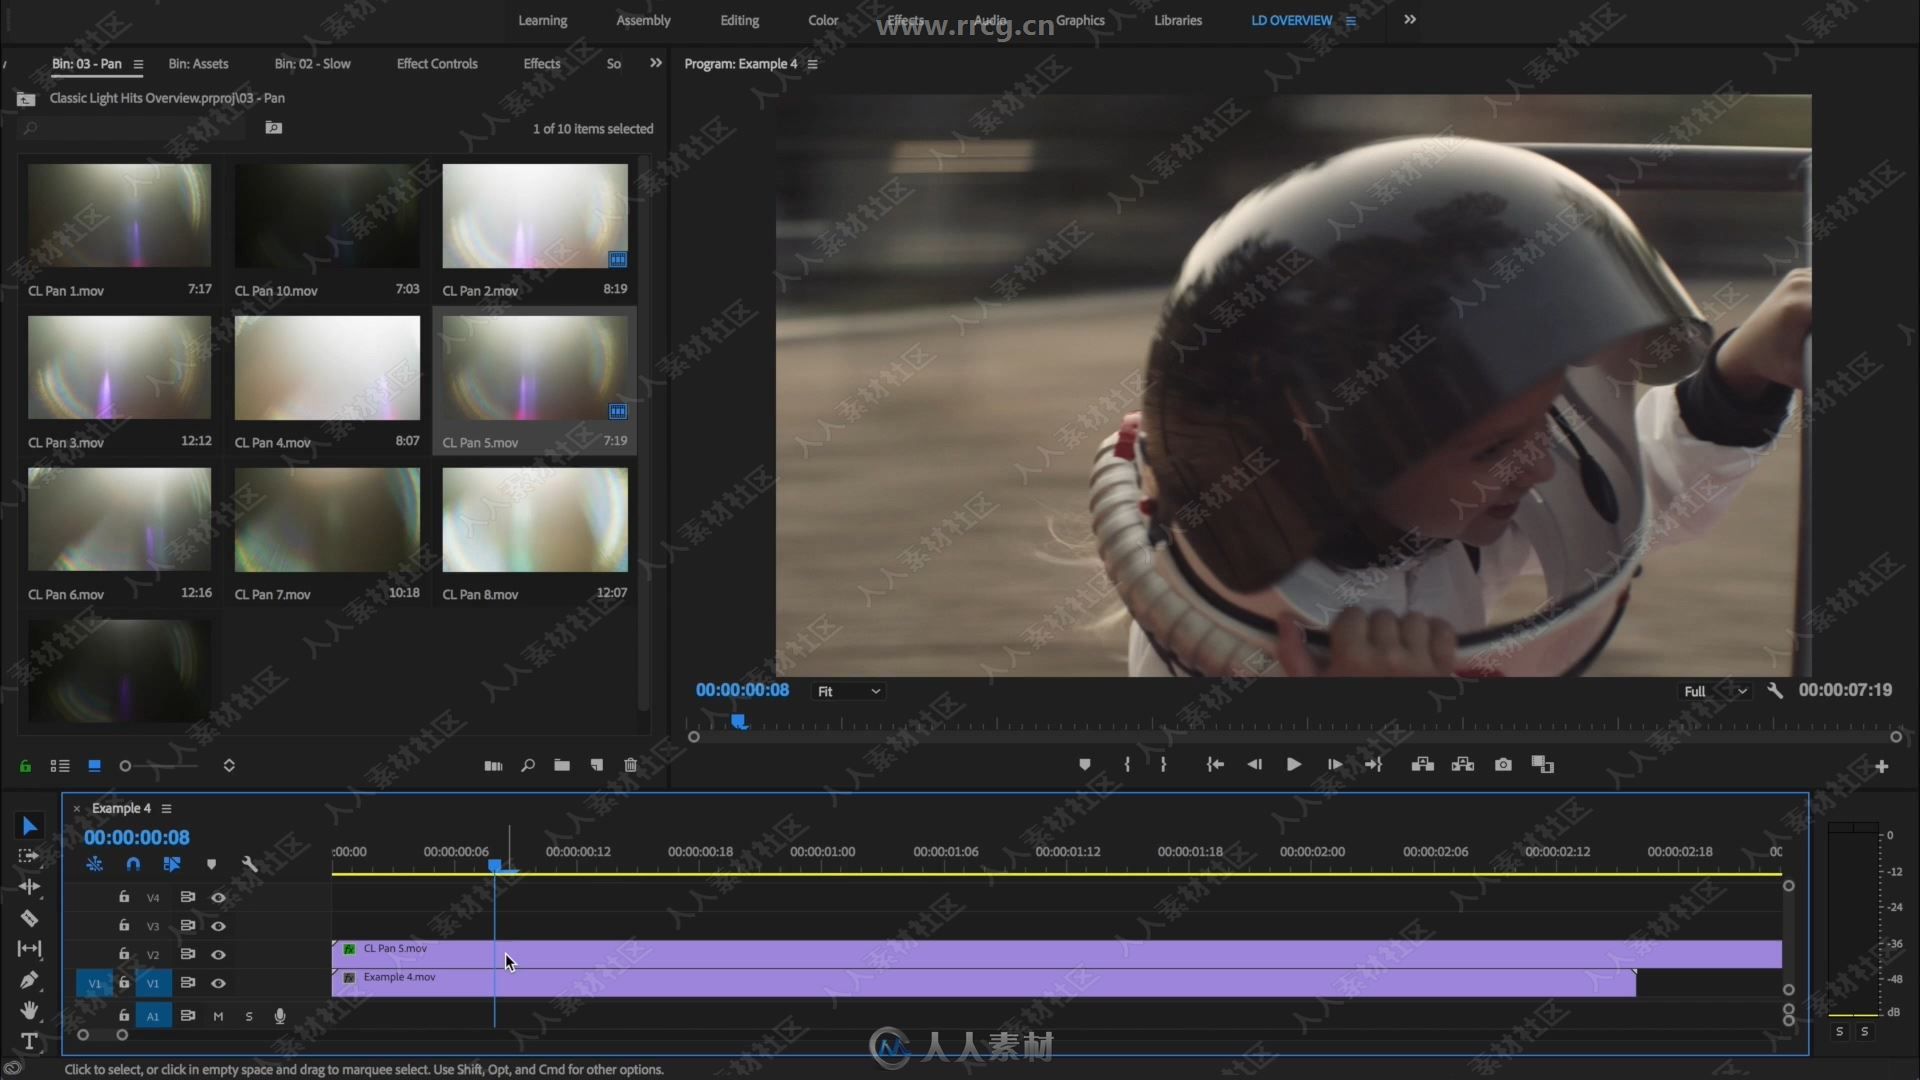Solo the A1 audio track
This screenshot has width=1920, height=1080.
pyautogui.click(x=249, y=1016)
